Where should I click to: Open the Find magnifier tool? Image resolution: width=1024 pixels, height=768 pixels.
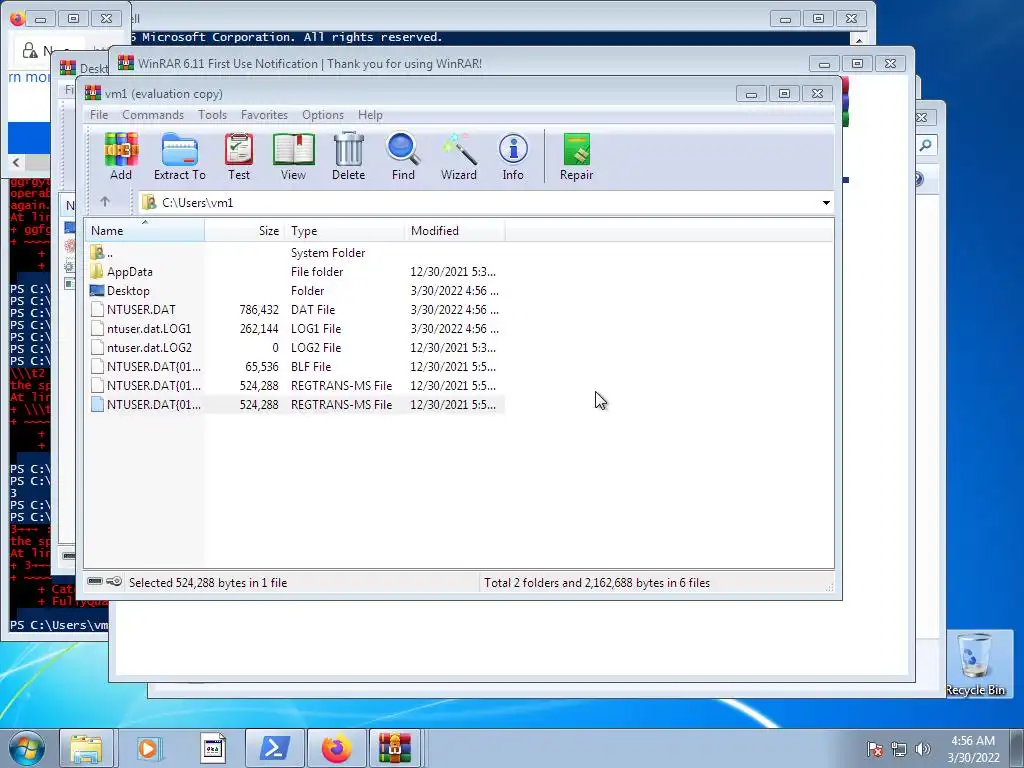tap(403, 156)
